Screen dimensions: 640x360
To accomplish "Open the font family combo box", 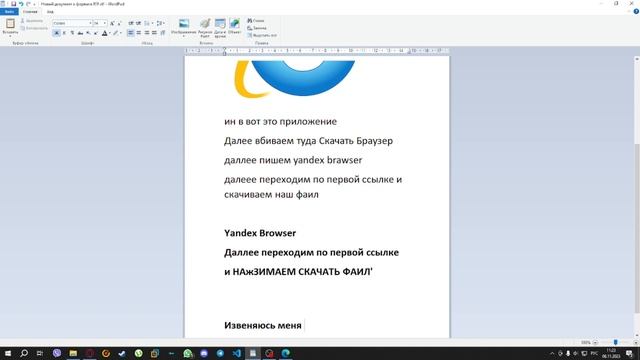I will point(72,23).
